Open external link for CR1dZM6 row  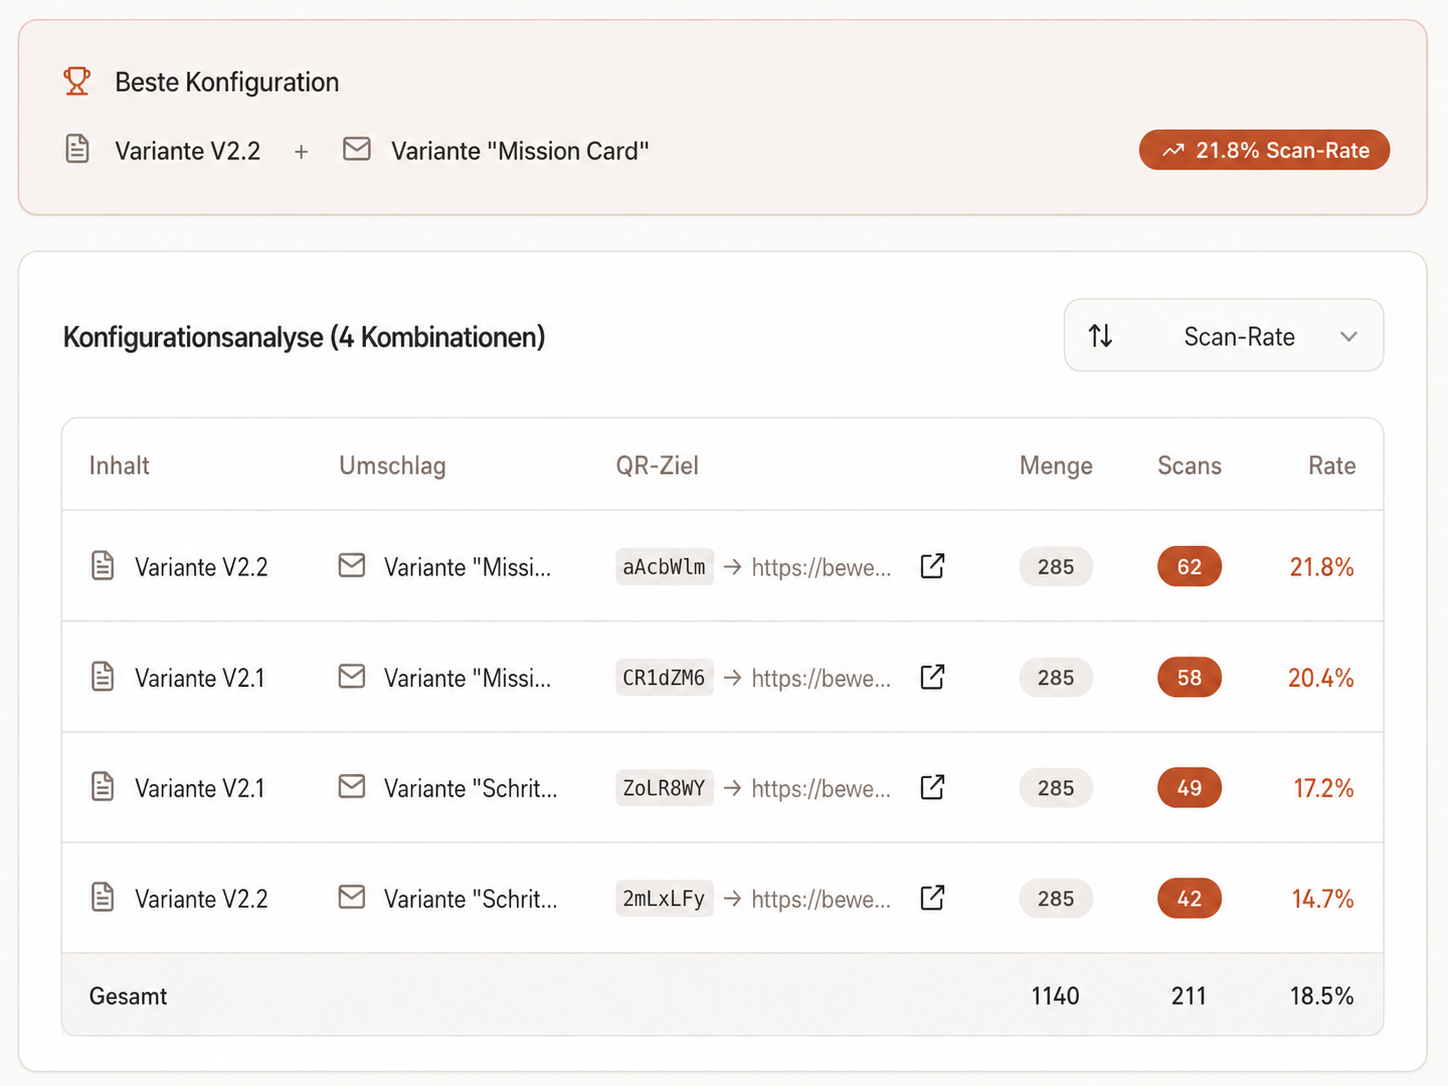pos(932,677)
